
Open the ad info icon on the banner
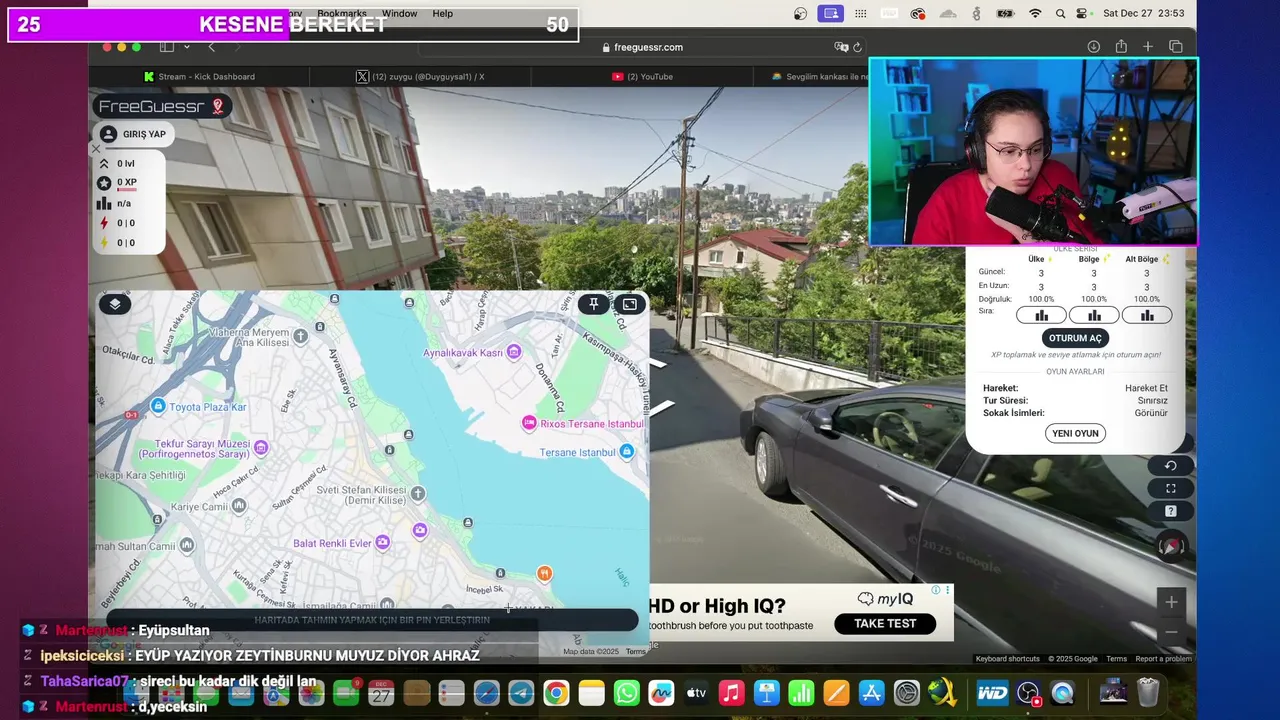[x=936, y=590]
